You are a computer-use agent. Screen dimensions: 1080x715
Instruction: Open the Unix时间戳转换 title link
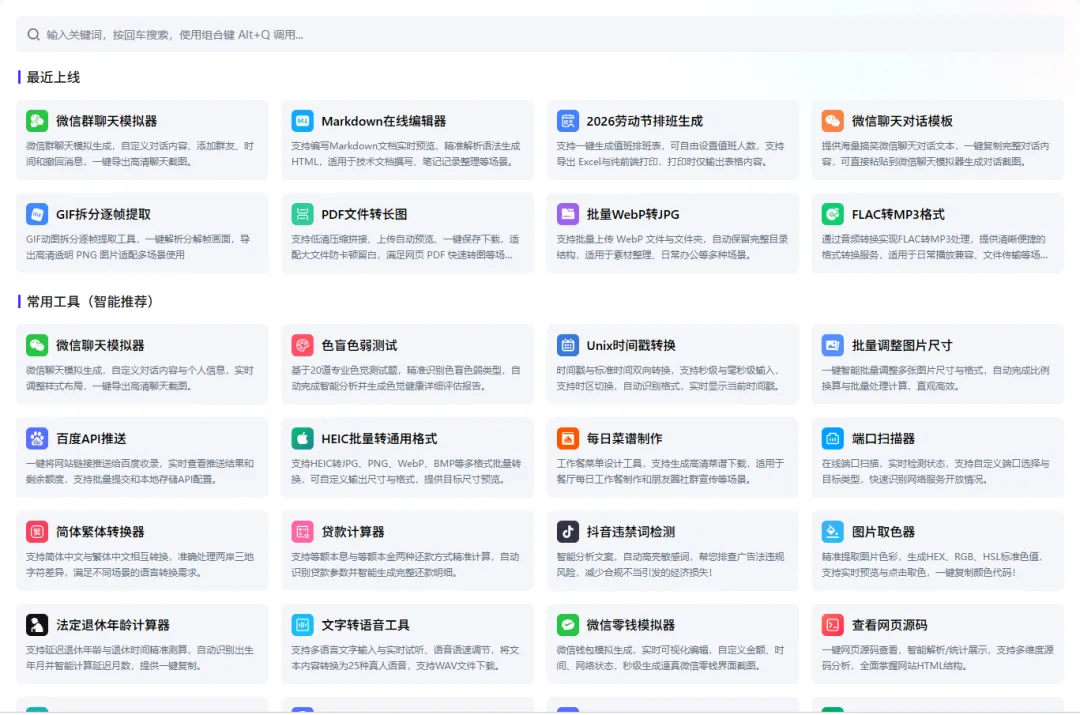point(631,346)
